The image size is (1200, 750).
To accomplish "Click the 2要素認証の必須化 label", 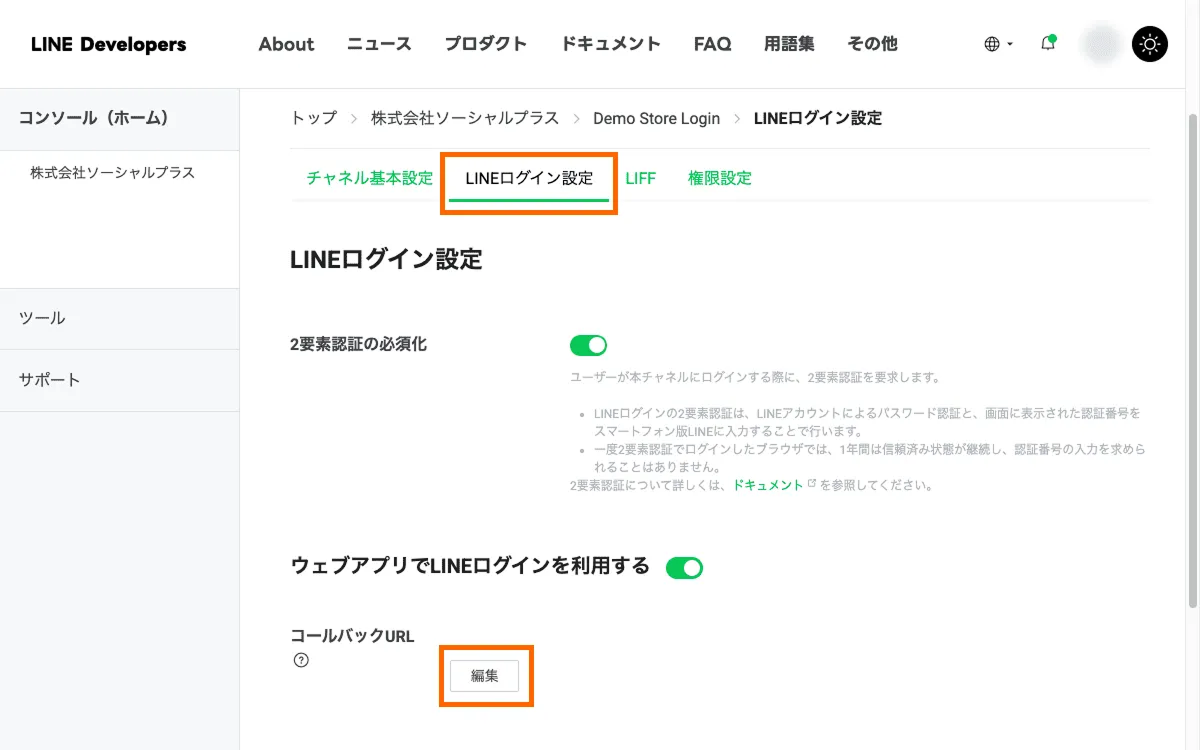I will pos(358,344).
